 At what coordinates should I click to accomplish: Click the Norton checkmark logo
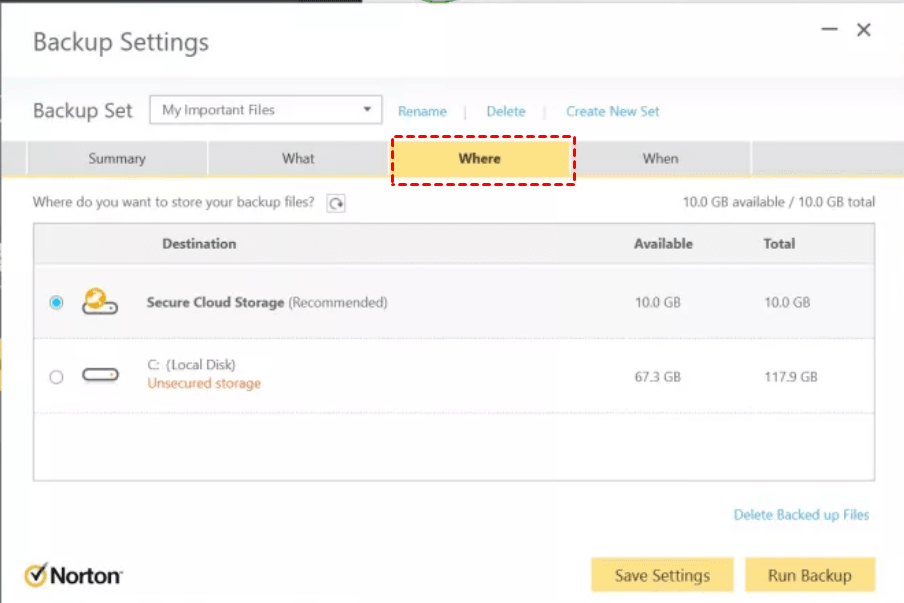[36, 575]
